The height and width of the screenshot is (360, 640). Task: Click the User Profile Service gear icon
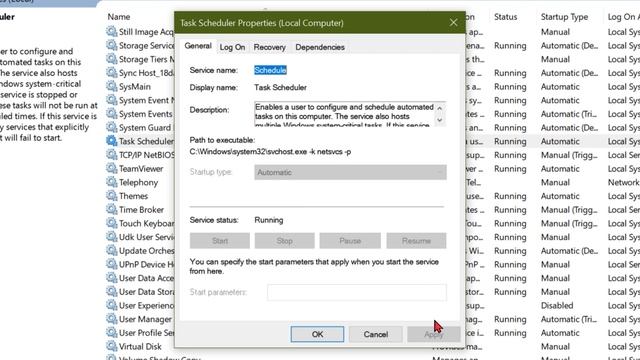click(x=111, y=332)
